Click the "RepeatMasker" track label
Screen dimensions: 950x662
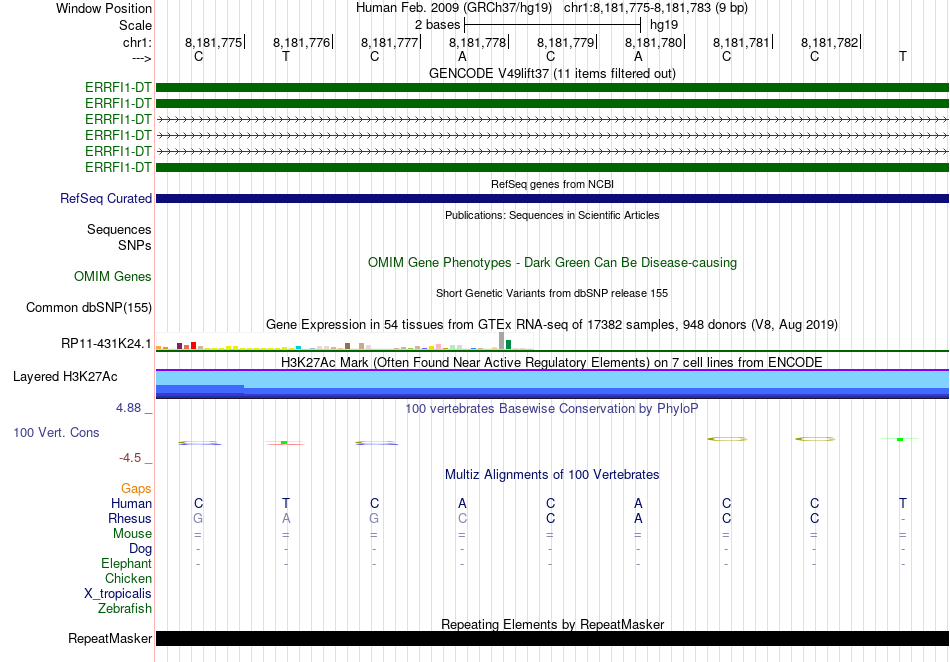point(110,639)
